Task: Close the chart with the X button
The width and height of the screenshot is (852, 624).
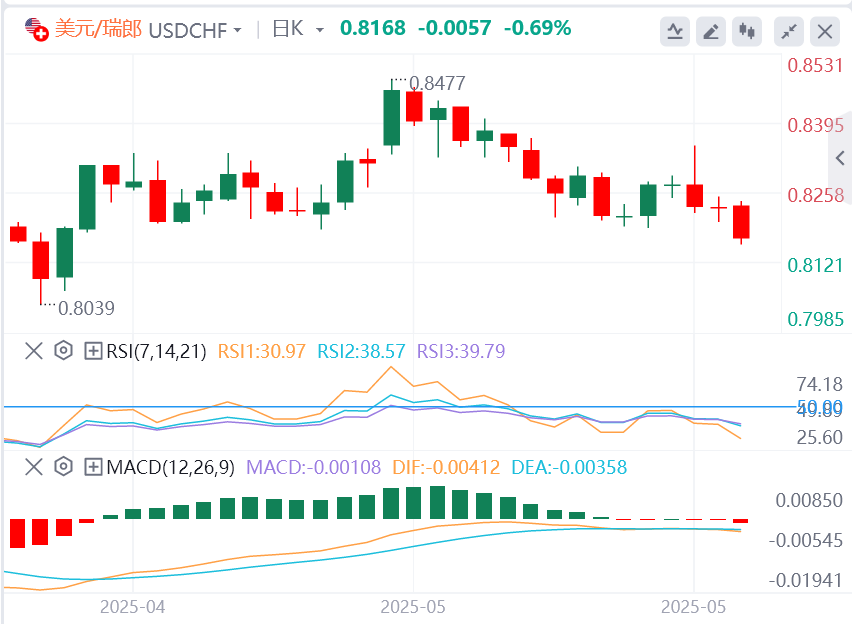Action: coord(825,31)
